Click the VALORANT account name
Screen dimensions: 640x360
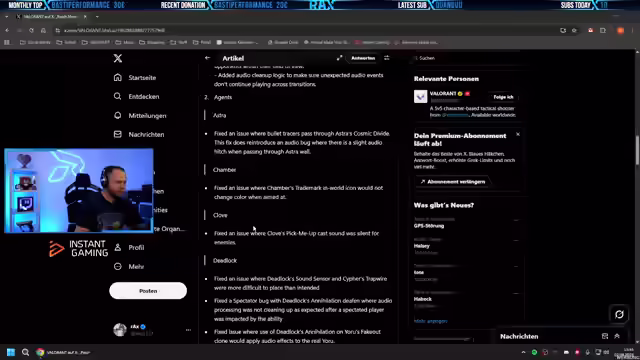click(443, 93)
